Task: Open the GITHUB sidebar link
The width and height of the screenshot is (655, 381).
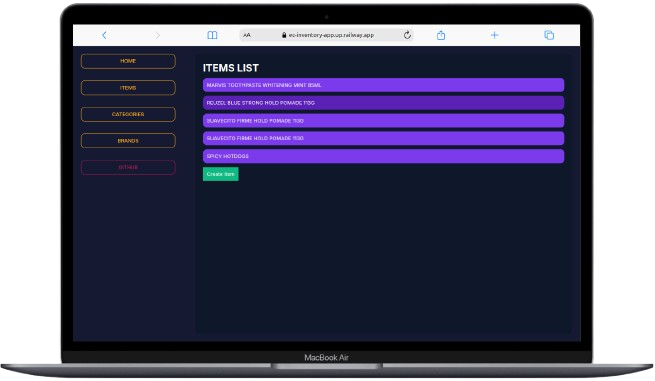Action: (x=128, y=167)
